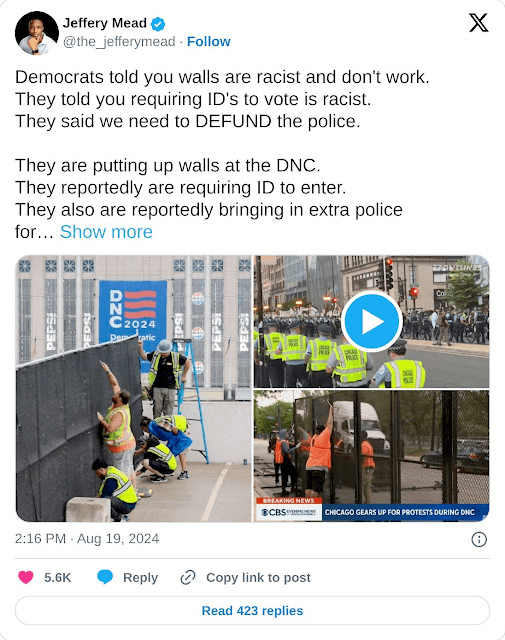
Task: Open the post info circle icon
Action: coord(479,539)
